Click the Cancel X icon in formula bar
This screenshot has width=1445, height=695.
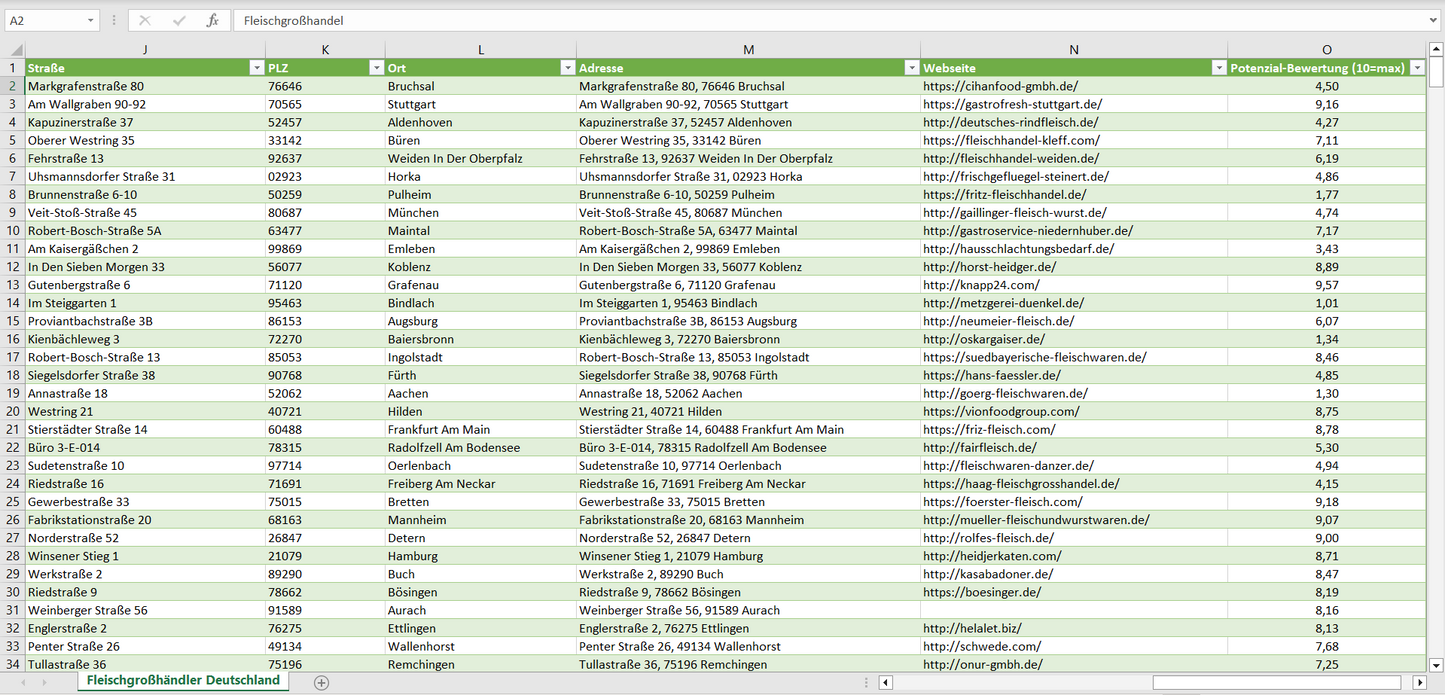(145, 20)
